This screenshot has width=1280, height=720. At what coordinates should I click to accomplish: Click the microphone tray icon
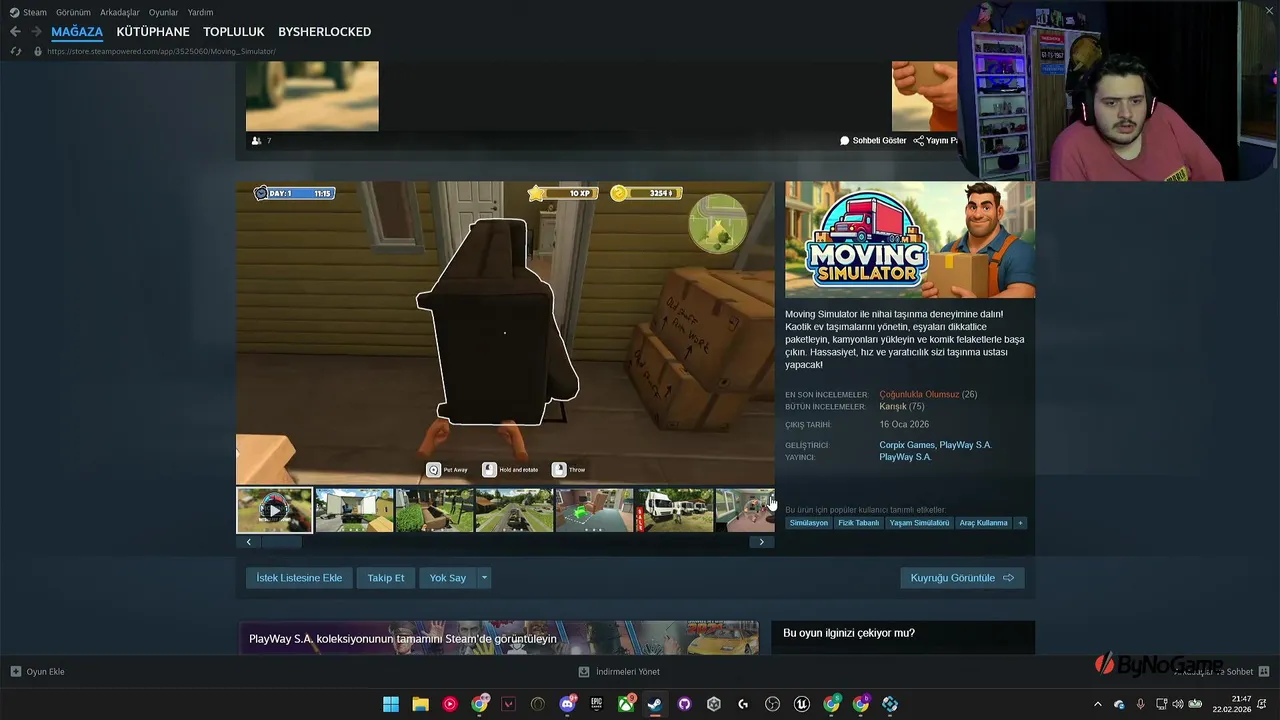(1141, 704)
